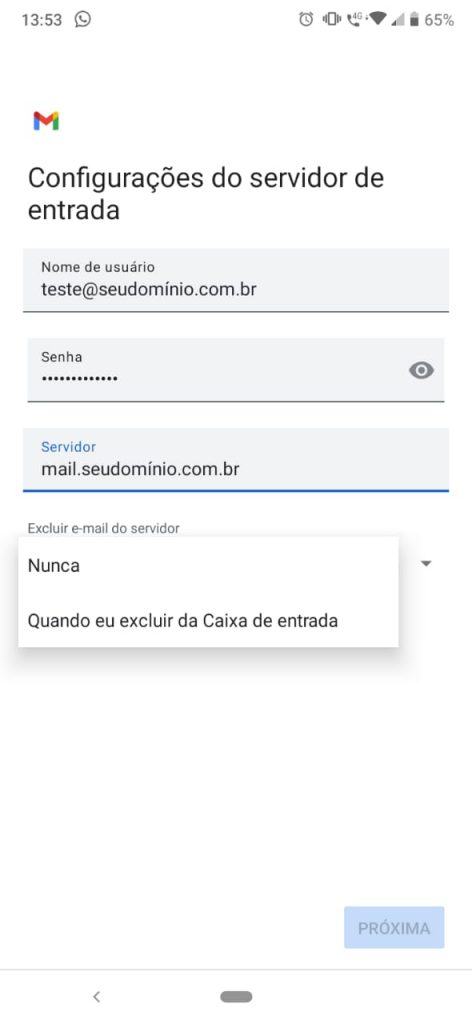Show password with the eye icon
The image size is (472, 1024).
click(421, 370)
